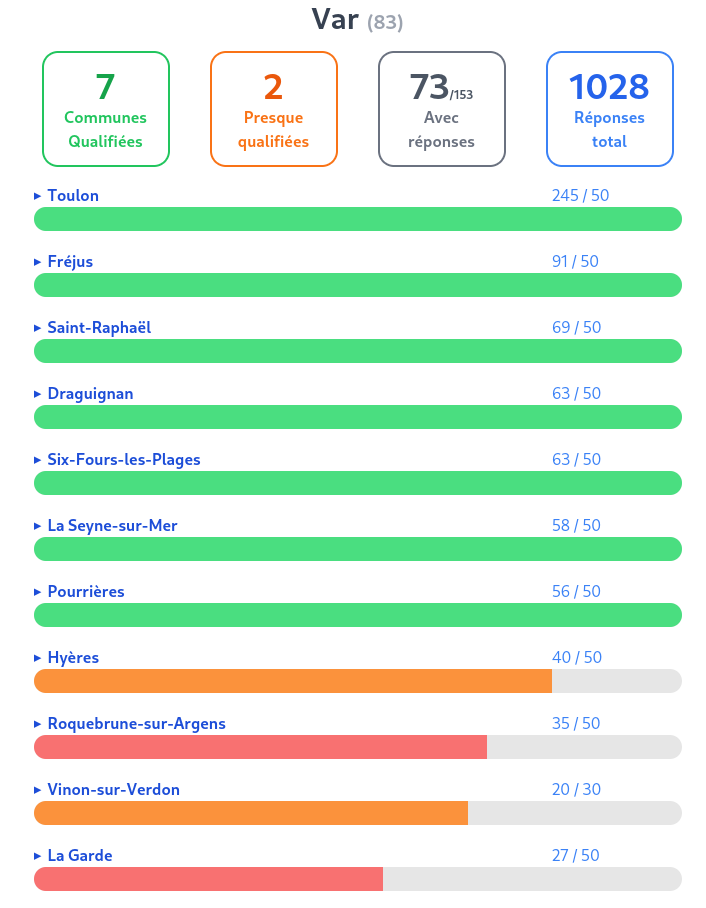Expand the Saint-Raphaël details triangle

coord(38,328)
